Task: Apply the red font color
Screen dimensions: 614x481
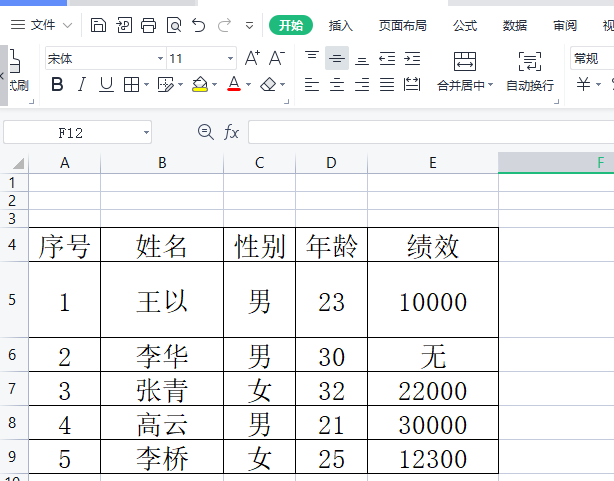Action: click(234, 84)
